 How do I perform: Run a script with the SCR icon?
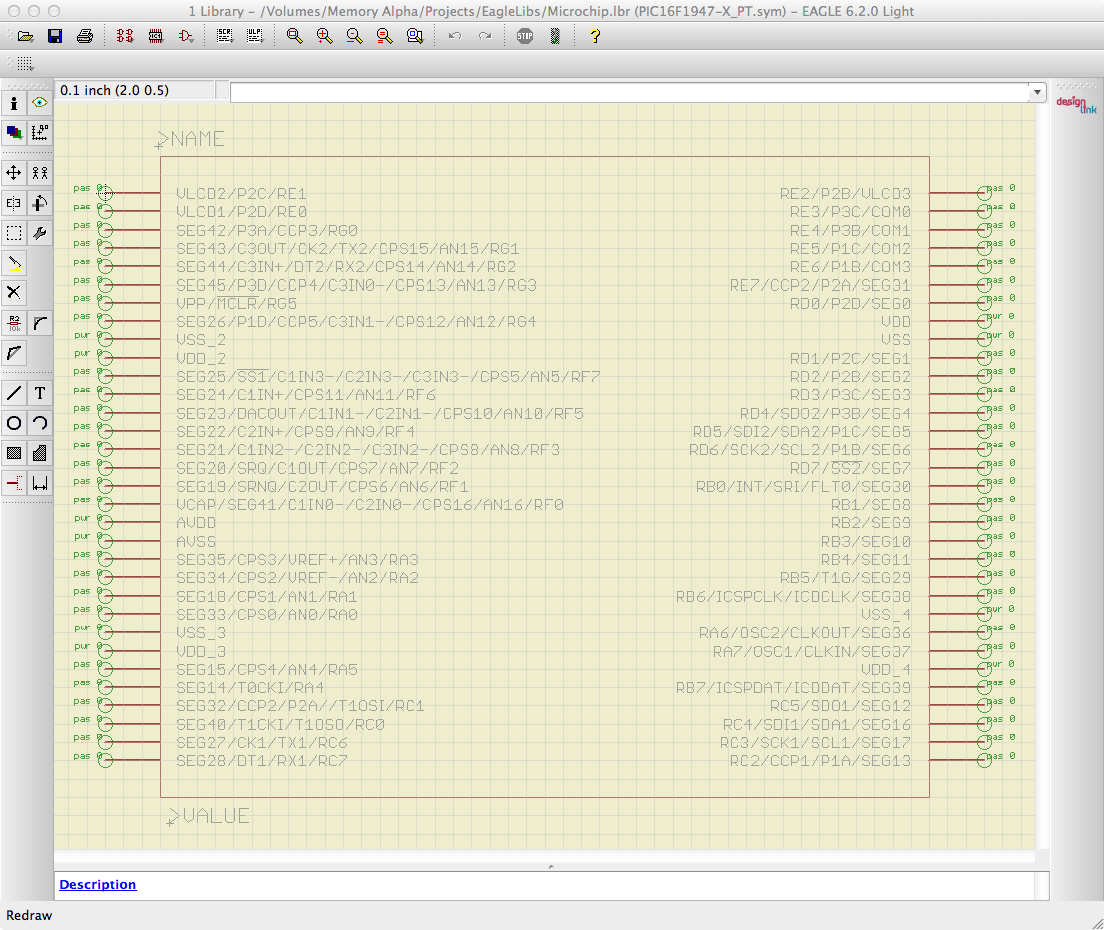[225, 36]
